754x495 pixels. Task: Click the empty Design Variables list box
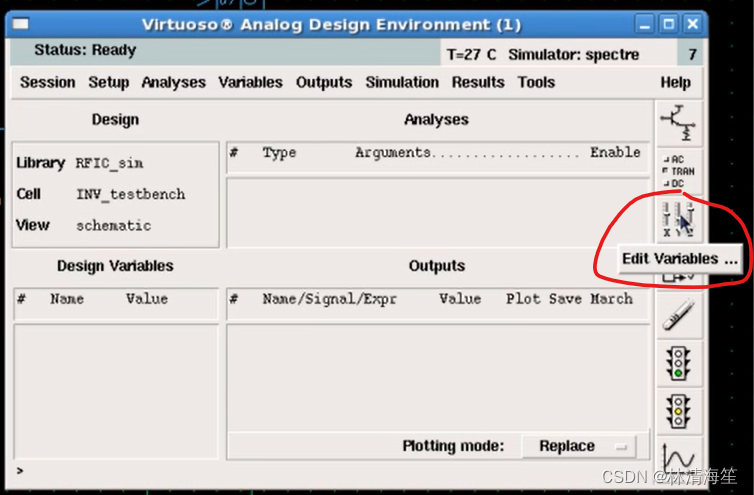pyautogui.click(x=116, y=392)
